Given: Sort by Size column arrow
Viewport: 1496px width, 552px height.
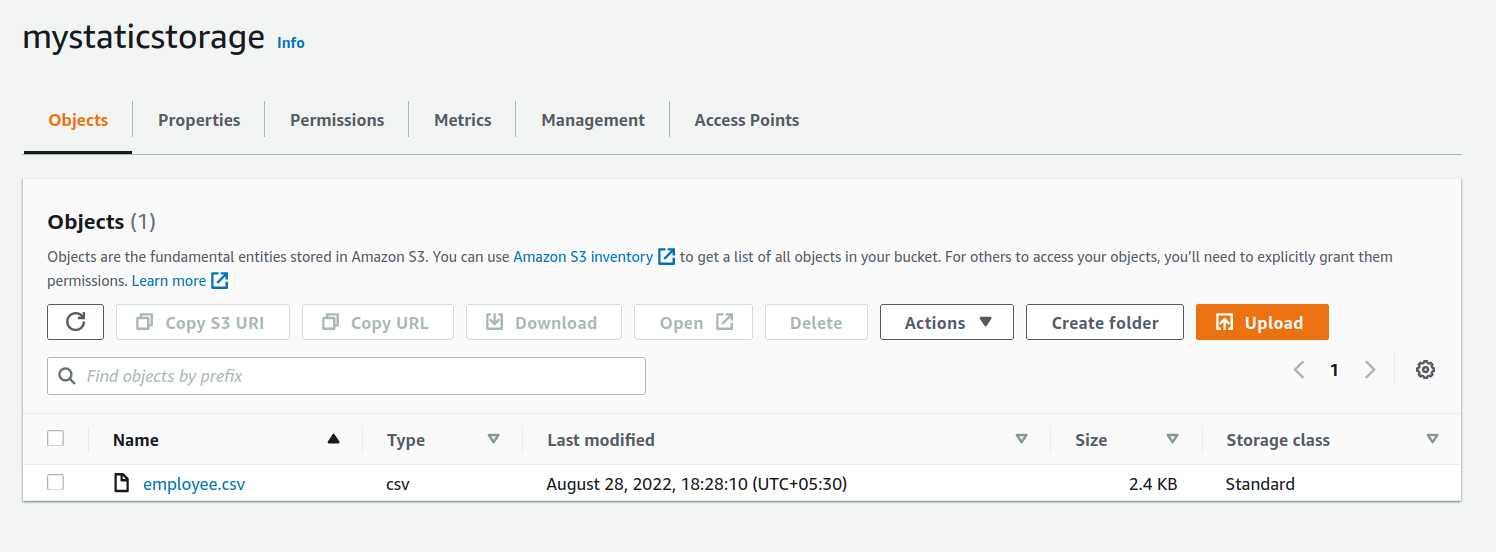Looking at the screenshot, I should (x=1172, y=440).
